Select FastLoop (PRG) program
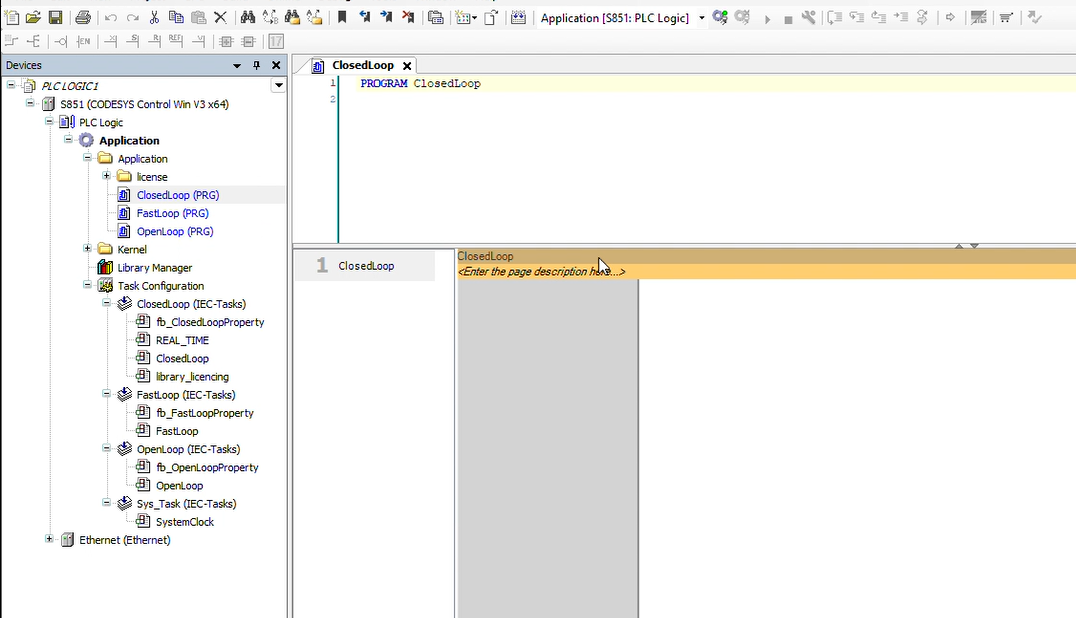Screen dimensions: 1076x618 pyautogui.click(x=172, y=213)
